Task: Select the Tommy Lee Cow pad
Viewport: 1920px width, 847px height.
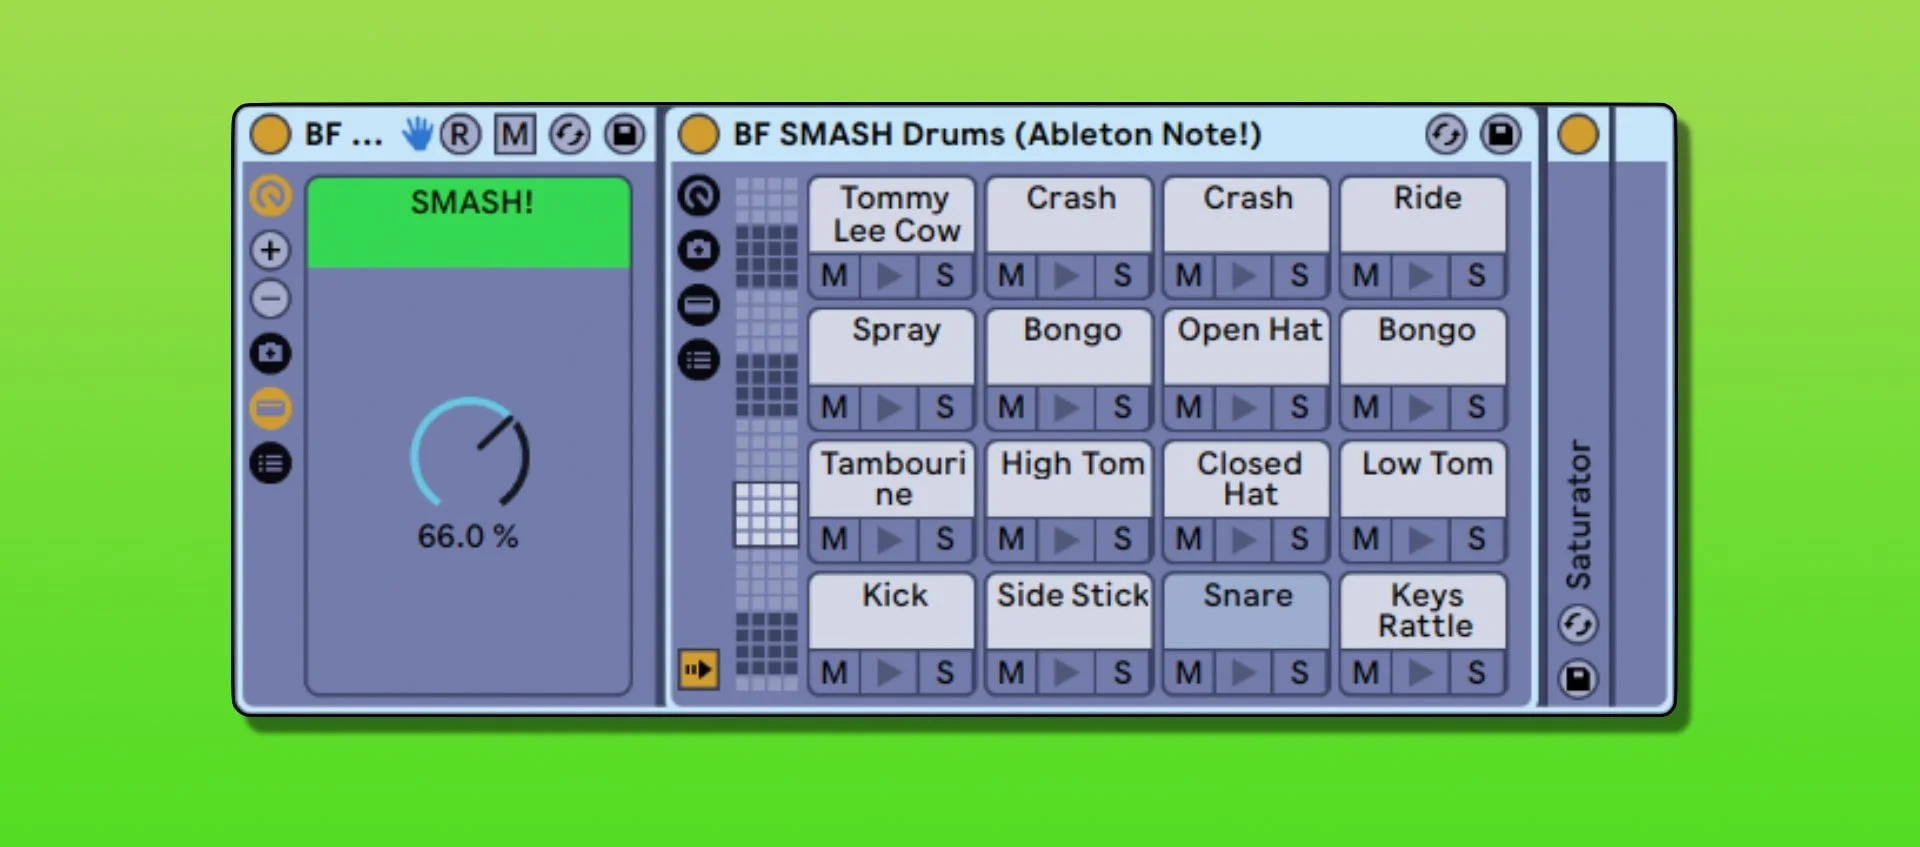Action: (x=892, y=215)
